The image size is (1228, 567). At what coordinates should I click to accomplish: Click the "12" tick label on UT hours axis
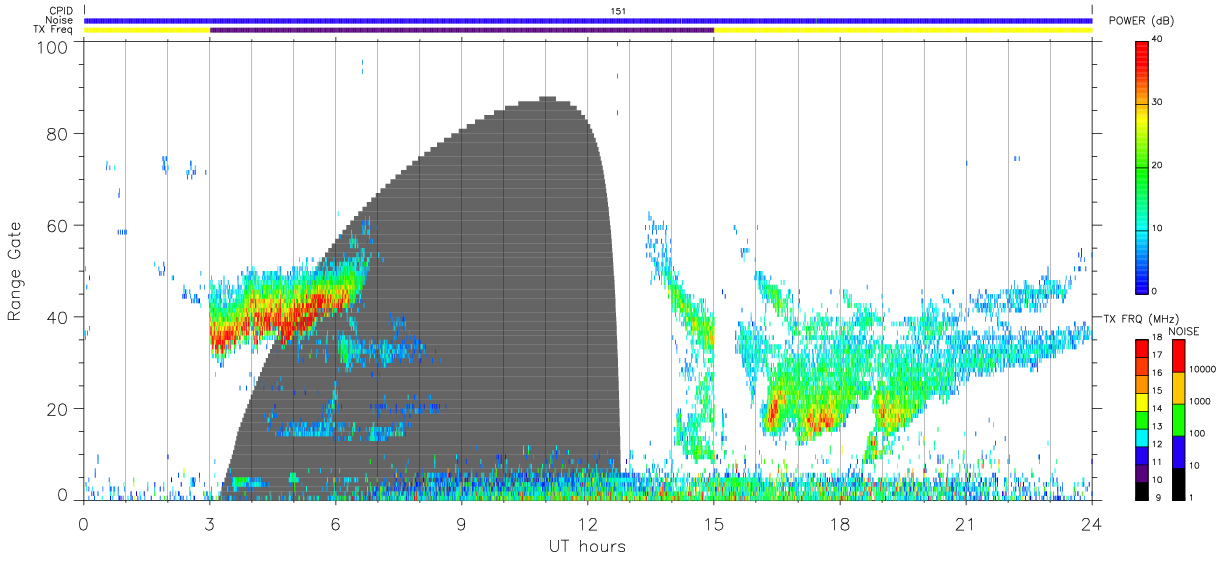pyautogui.click(x=588, y=523)
